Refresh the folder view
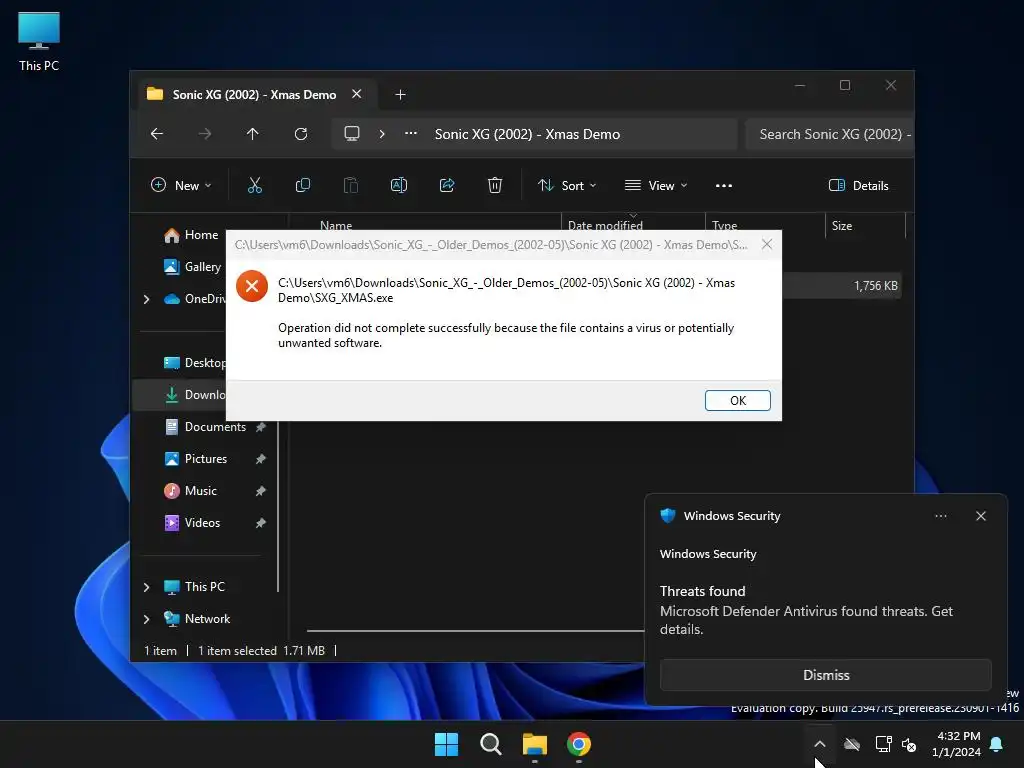This screenshot has height=768, width=1024. coord(300,134)
